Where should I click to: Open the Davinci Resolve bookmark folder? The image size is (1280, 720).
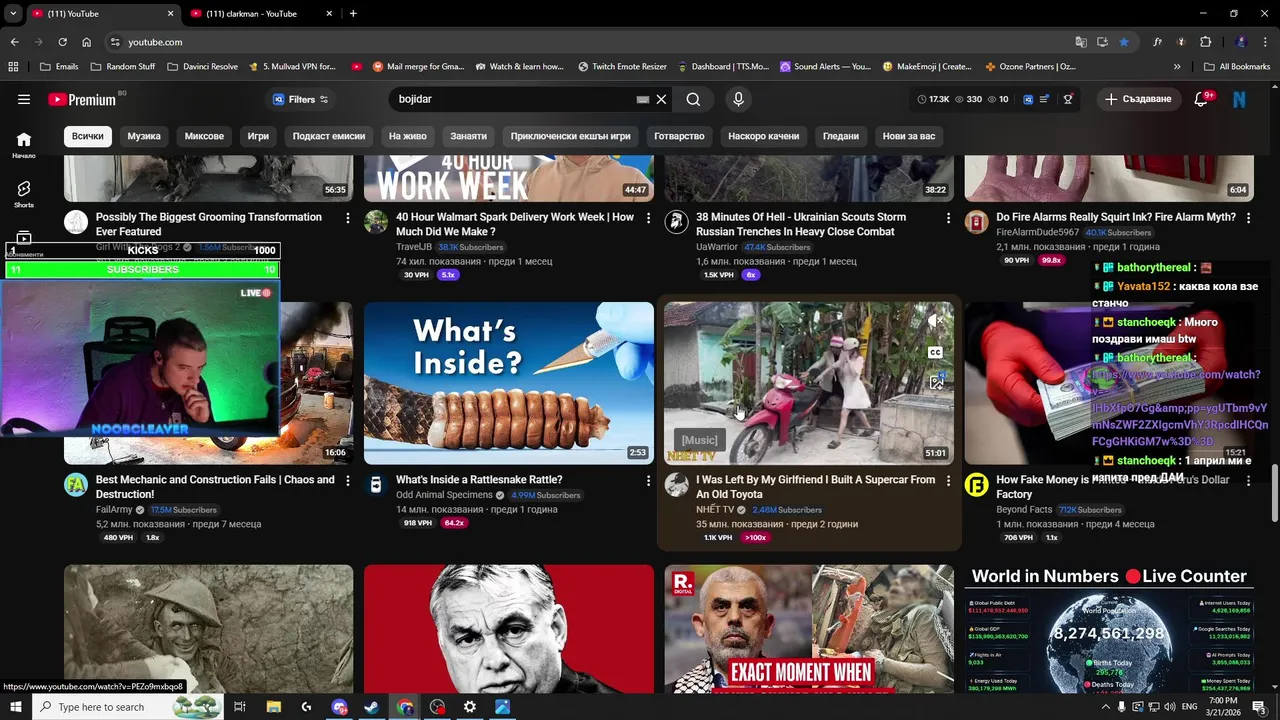tap(203, 66)
